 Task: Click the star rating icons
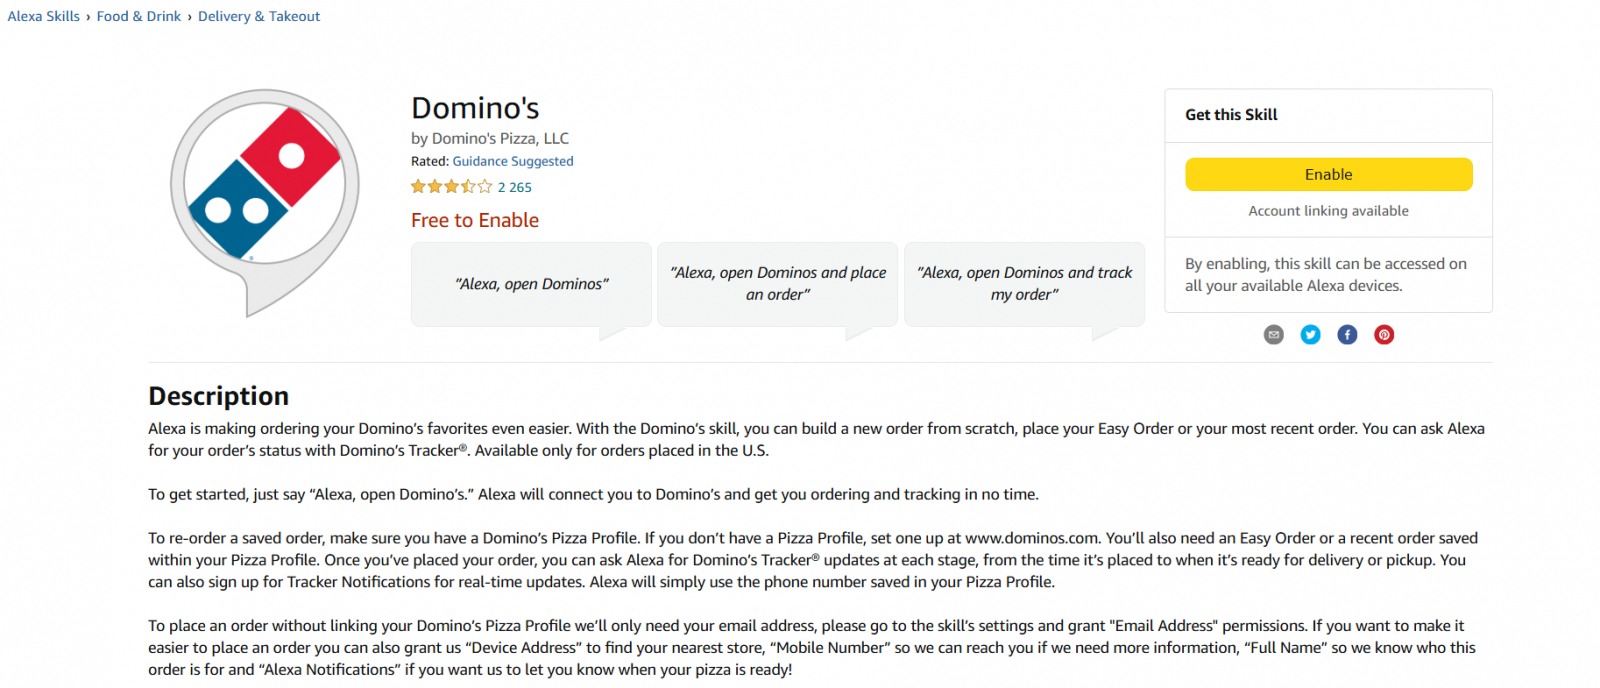tap(451, 187)
